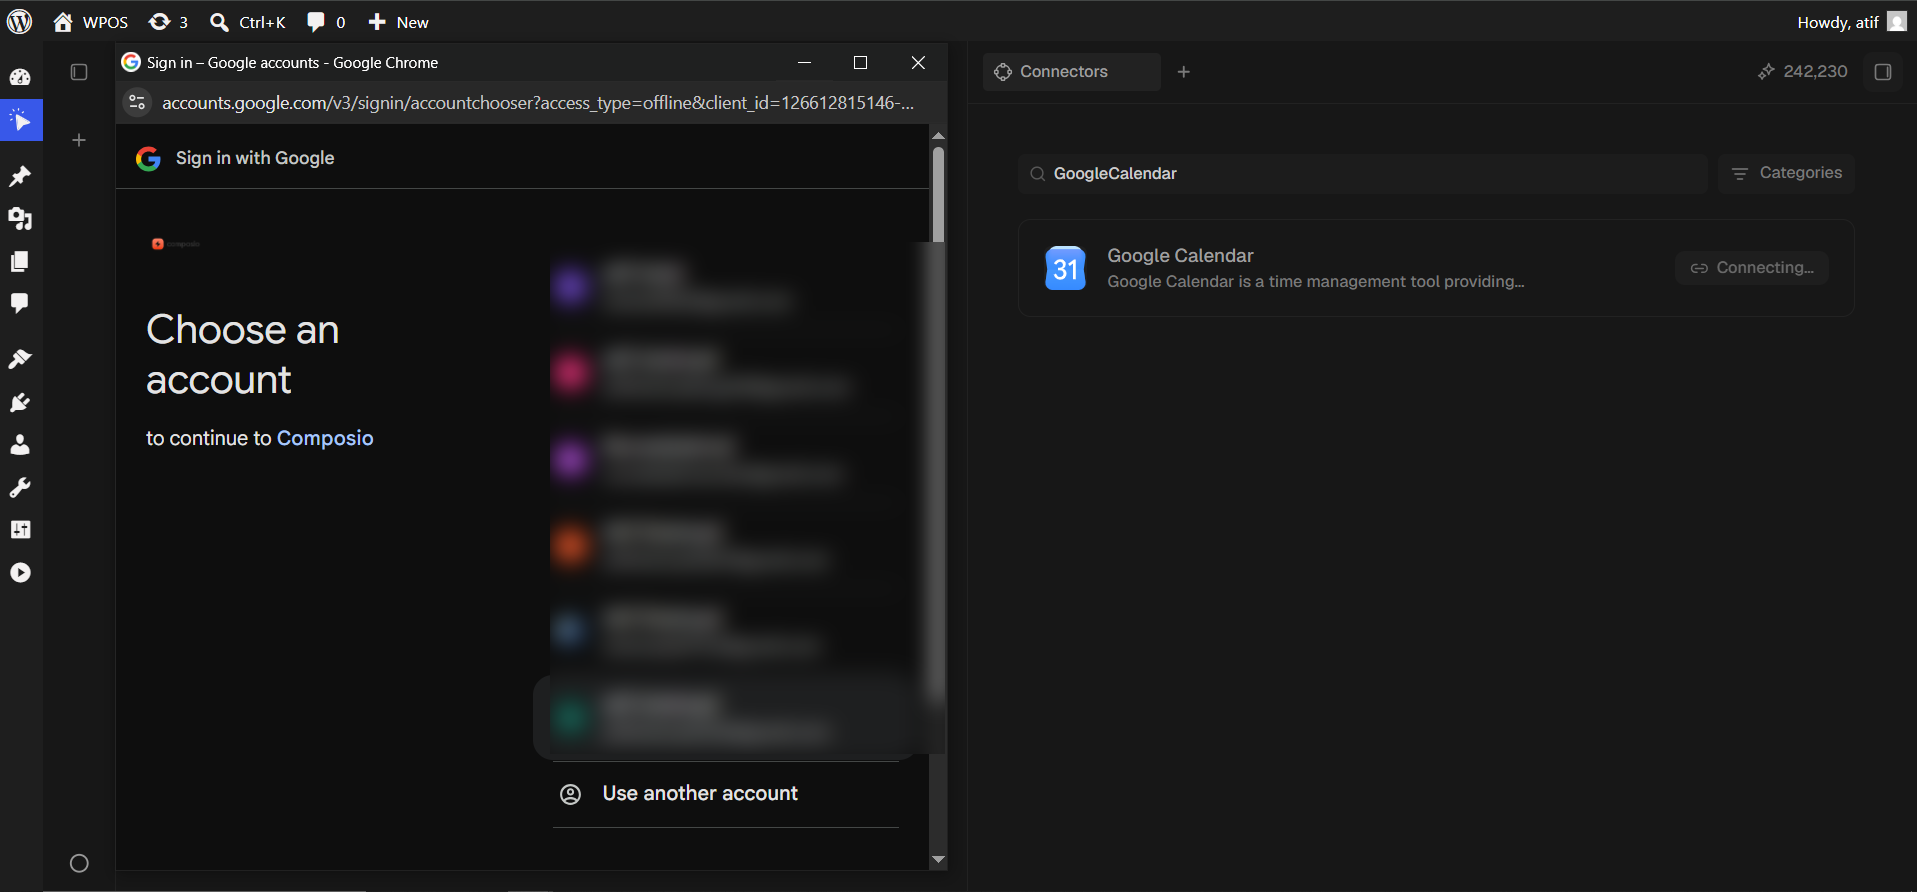Minimize the Google sign-in Chrome window
The height and width of the screenshot is (892, 1917).
click(804, 62)
